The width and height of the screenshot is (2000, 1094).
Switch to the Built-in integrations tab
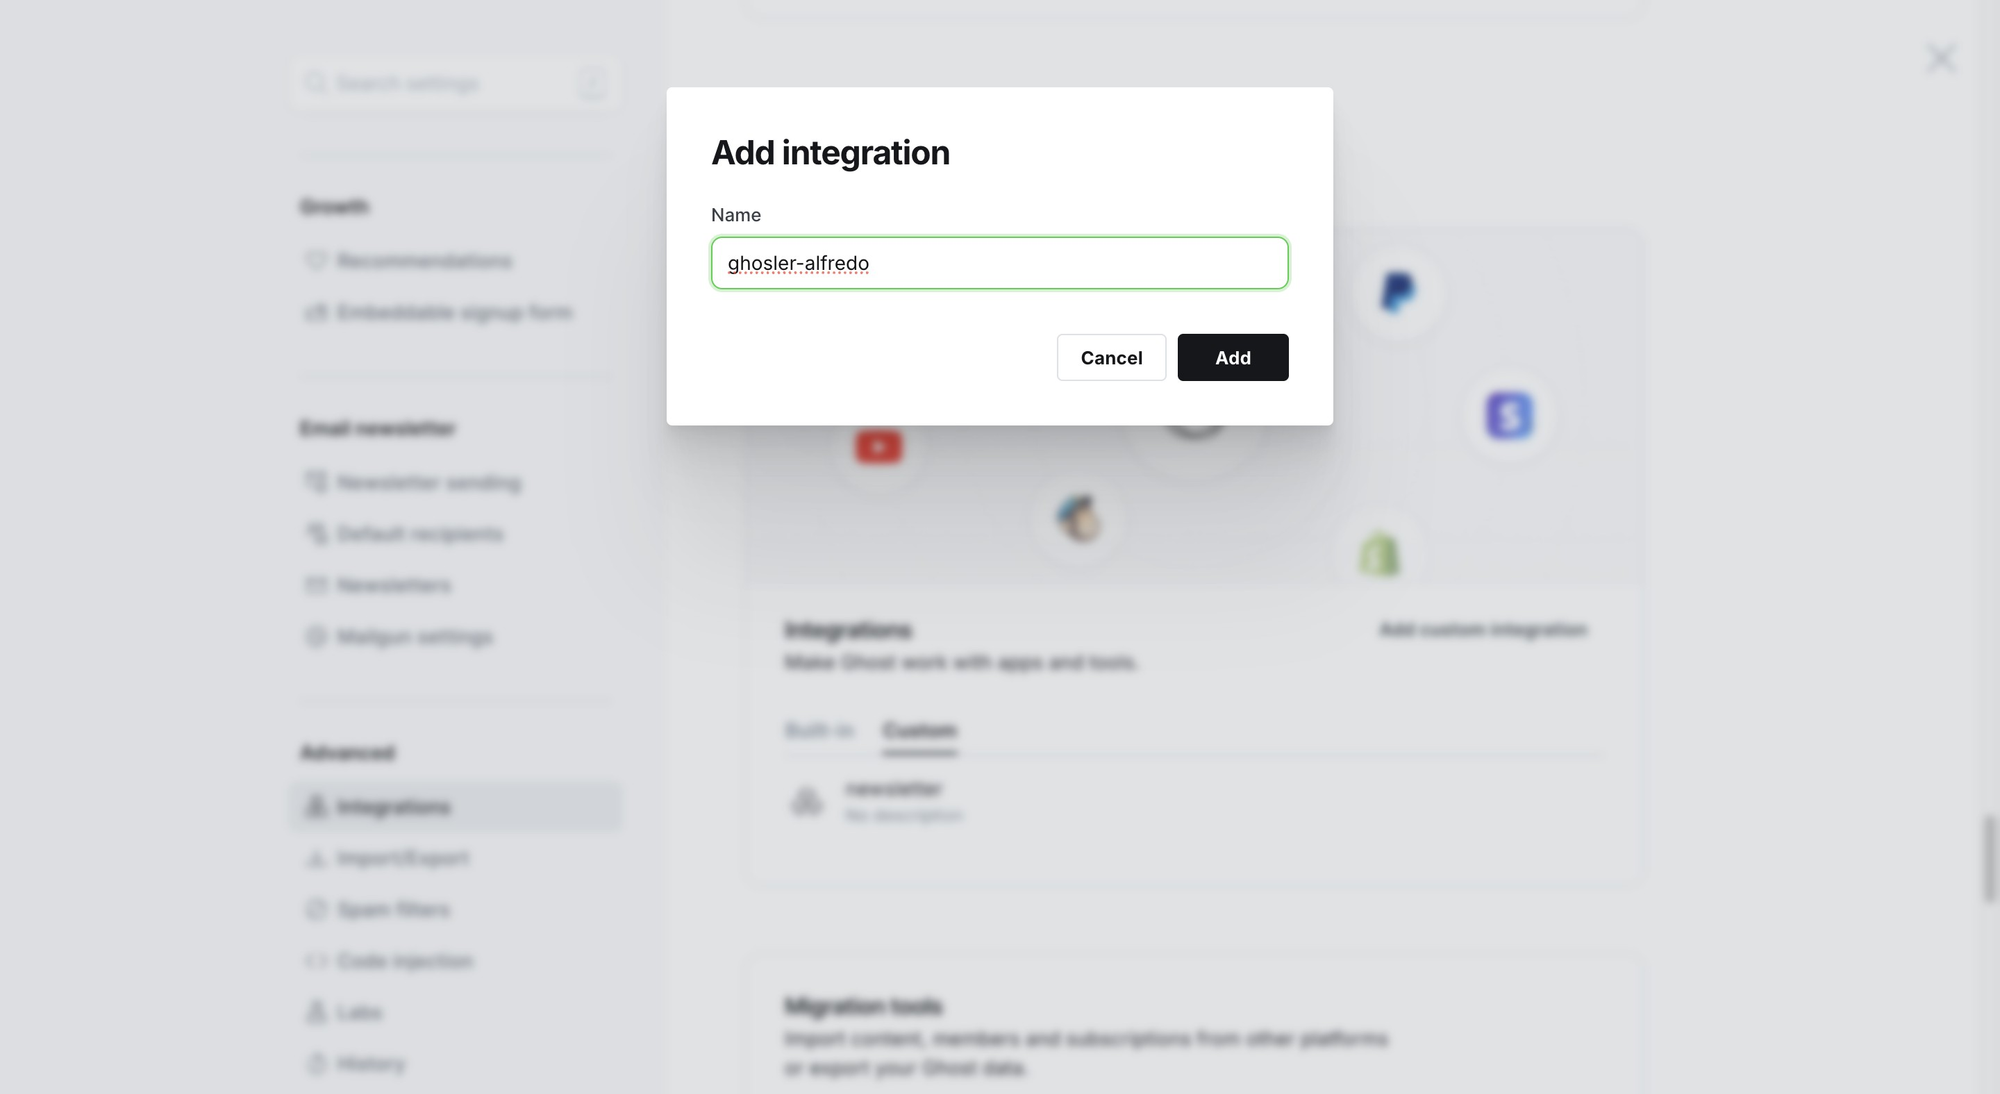(819, 730)
